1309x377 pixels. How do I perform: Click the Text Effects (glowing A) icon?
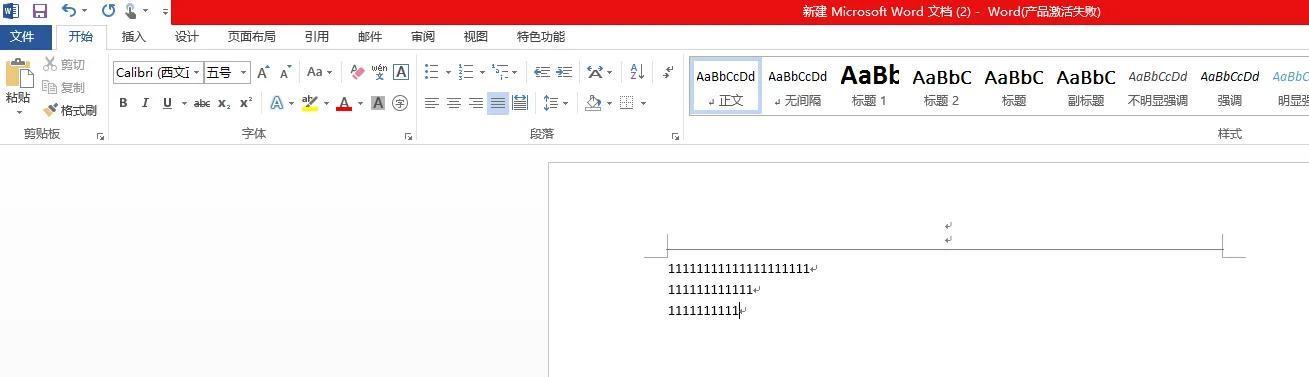[277, 103]
